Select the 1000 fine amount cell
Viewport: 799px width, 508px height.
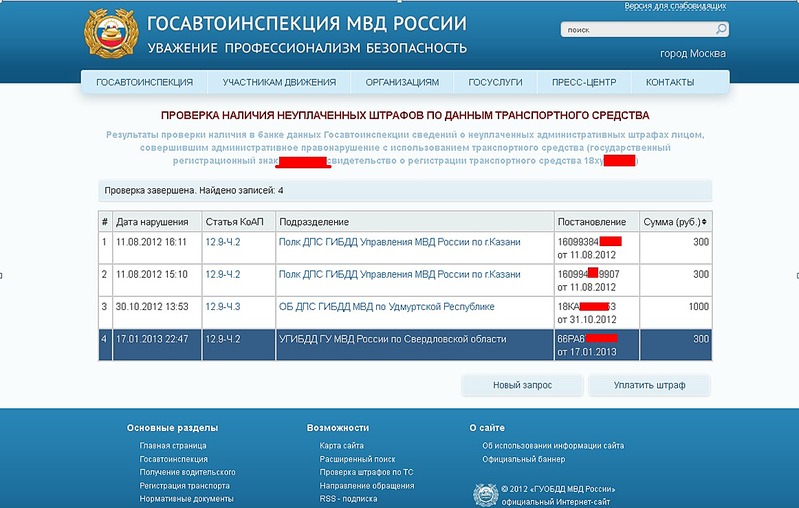[676, 312]
